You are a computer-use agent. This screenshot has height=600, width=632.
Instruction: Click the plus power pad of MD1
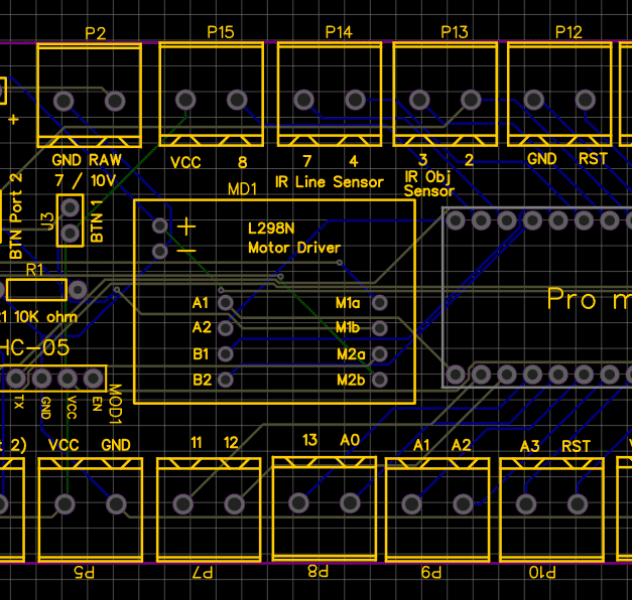pyautogui.click(x=160, y=226)
